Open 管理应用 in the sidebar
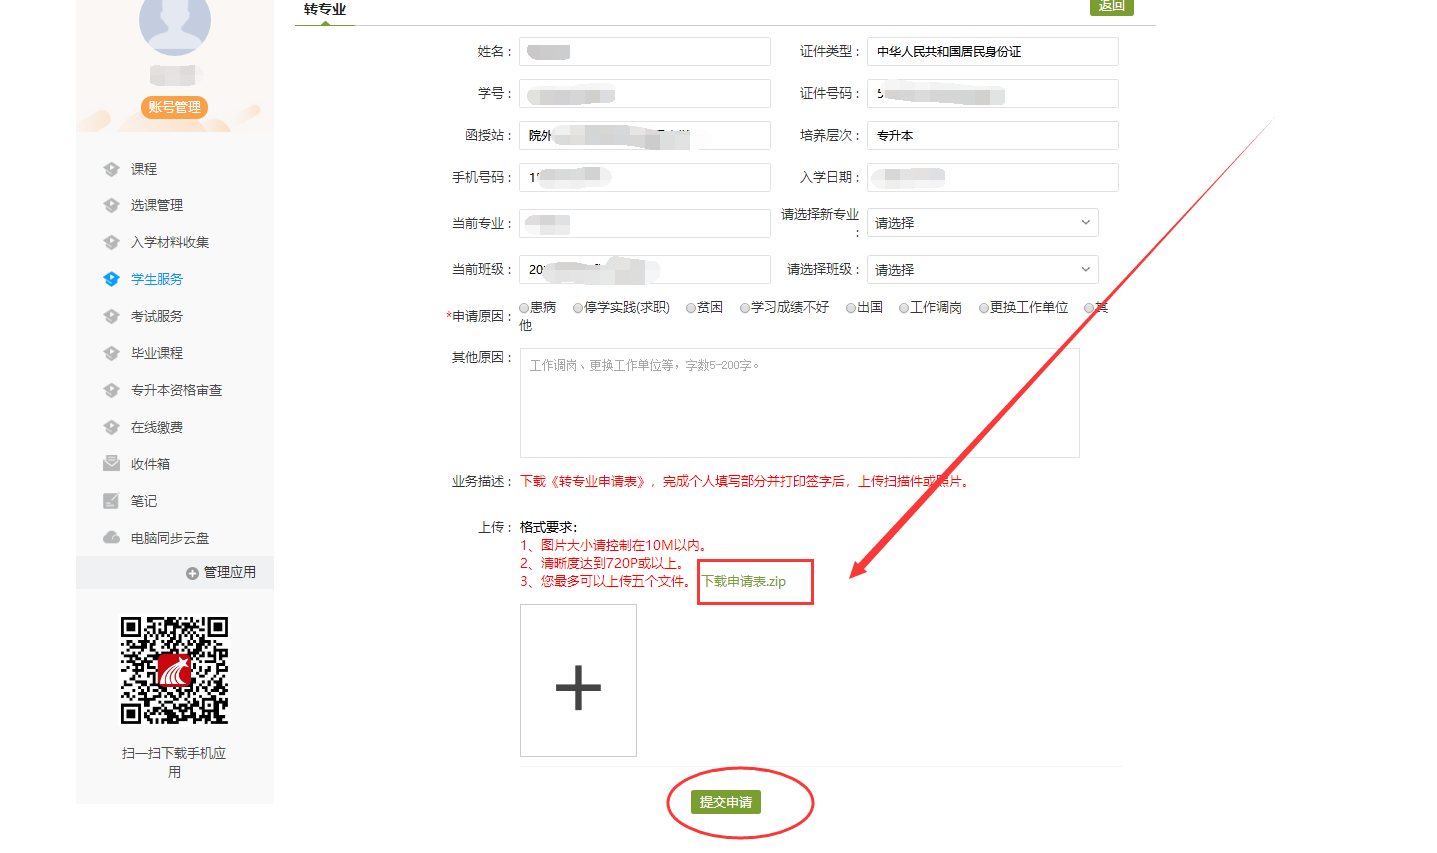The image size is (1437, 853). [221, 572]
